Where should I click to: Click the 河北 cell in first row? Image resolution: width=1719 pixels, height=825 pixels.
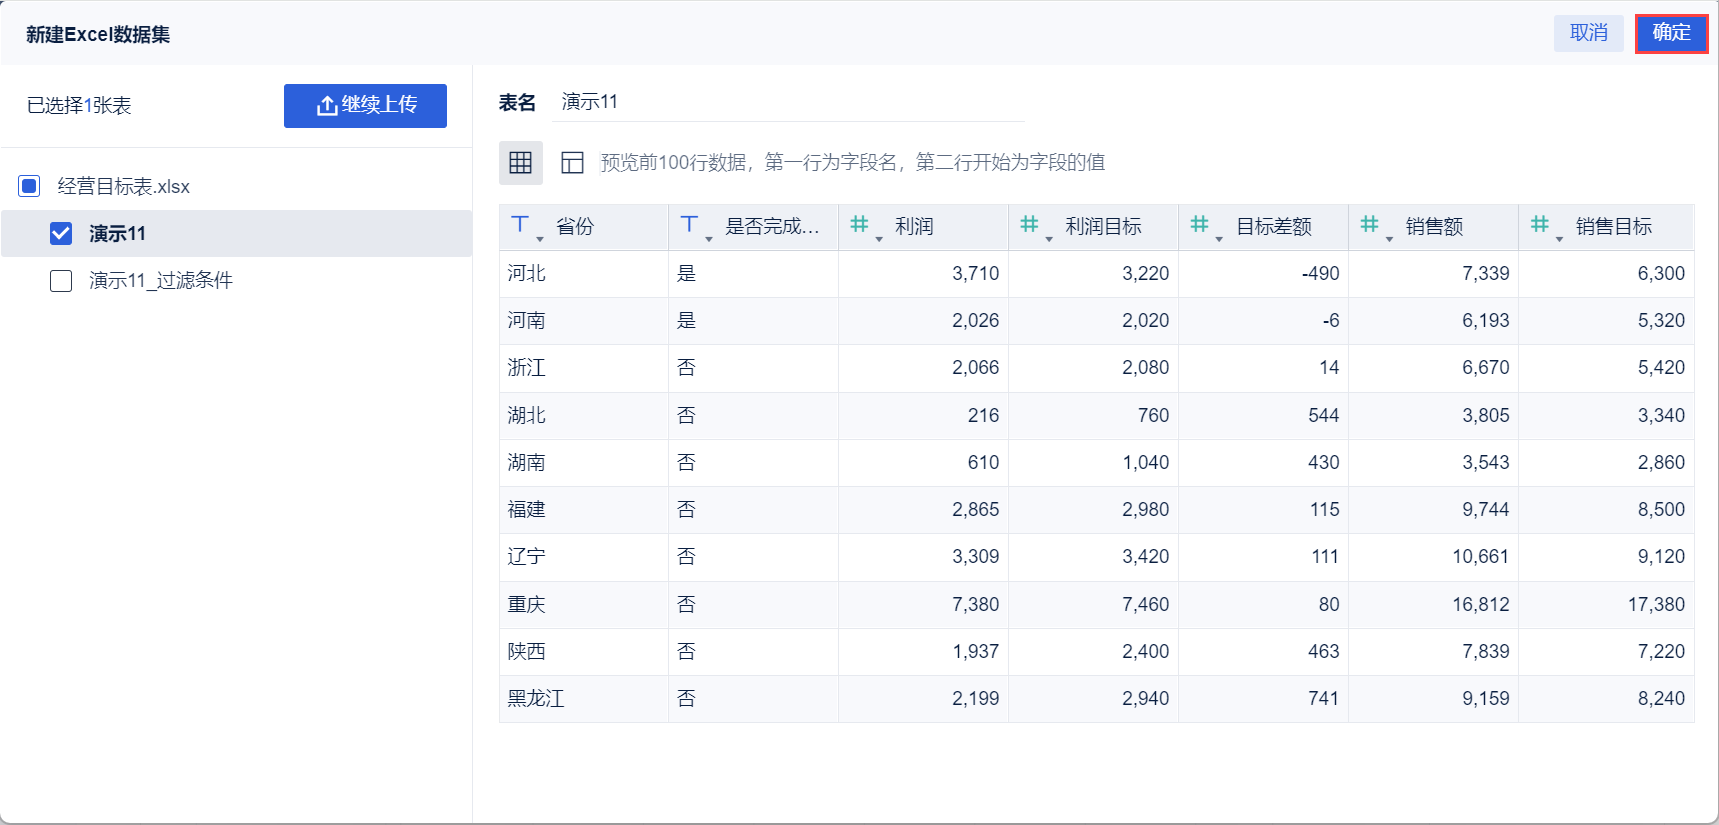pyautogui.click(x=527, y=273)
